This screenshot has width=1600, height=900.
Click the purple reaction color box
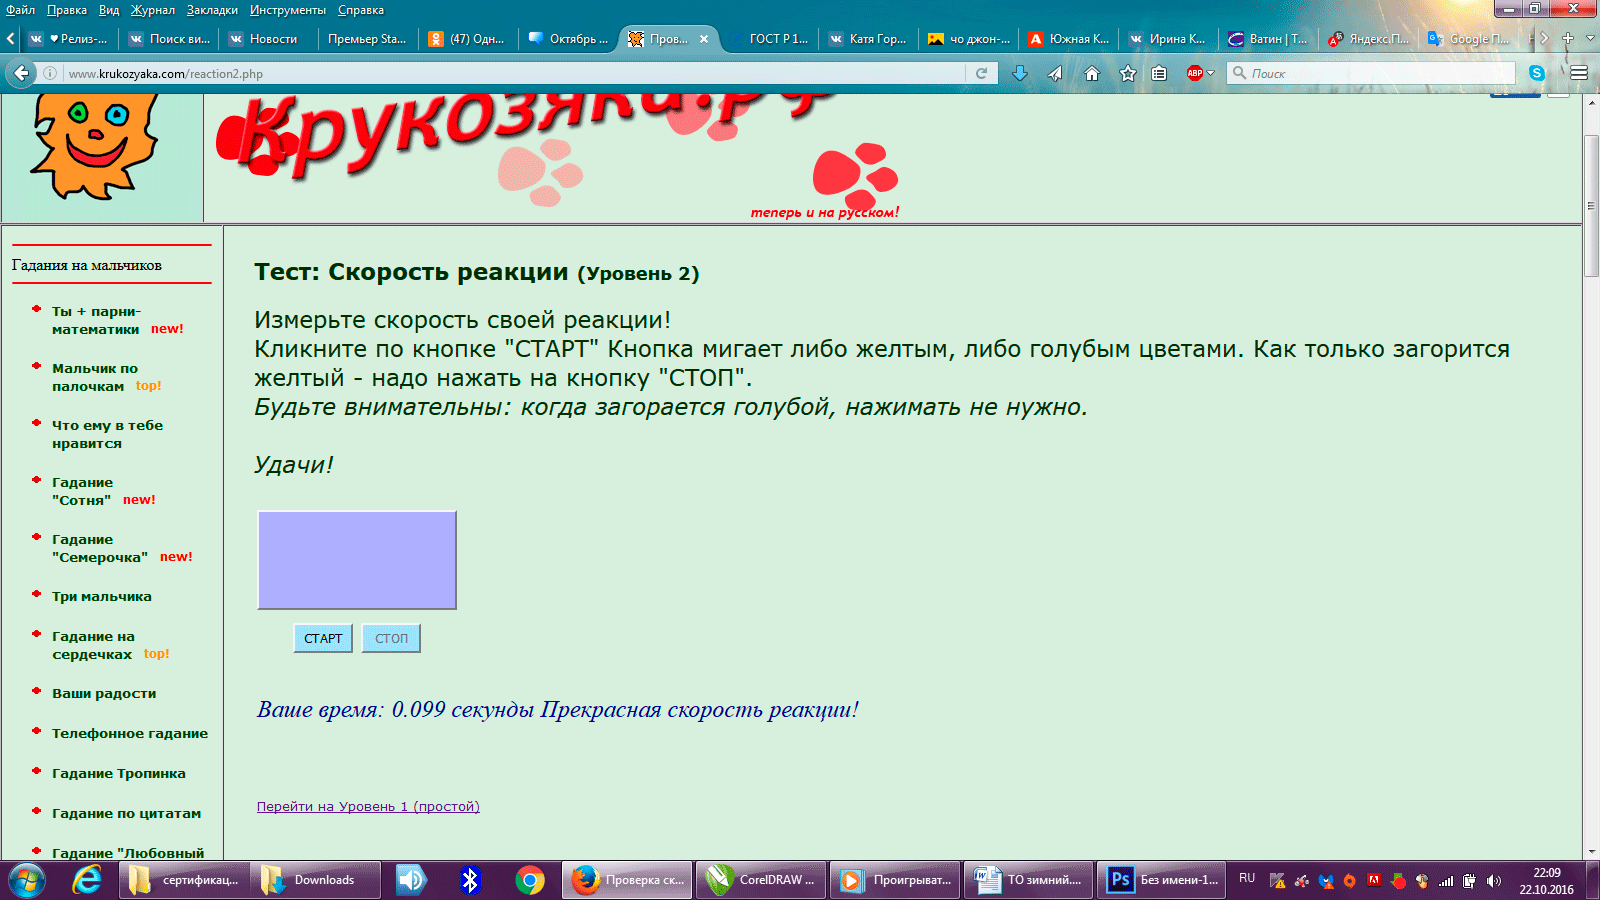click(357, 560)
